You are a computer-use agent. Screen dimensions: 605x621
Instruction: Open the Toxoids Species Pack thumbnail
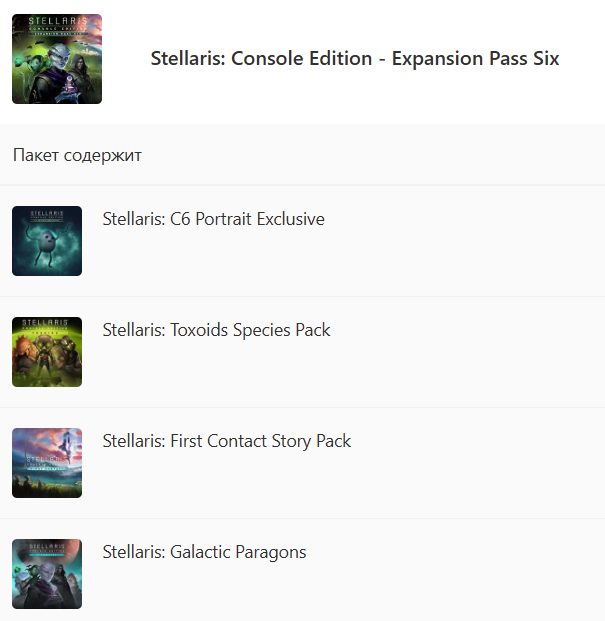click(x=47, y=352)
